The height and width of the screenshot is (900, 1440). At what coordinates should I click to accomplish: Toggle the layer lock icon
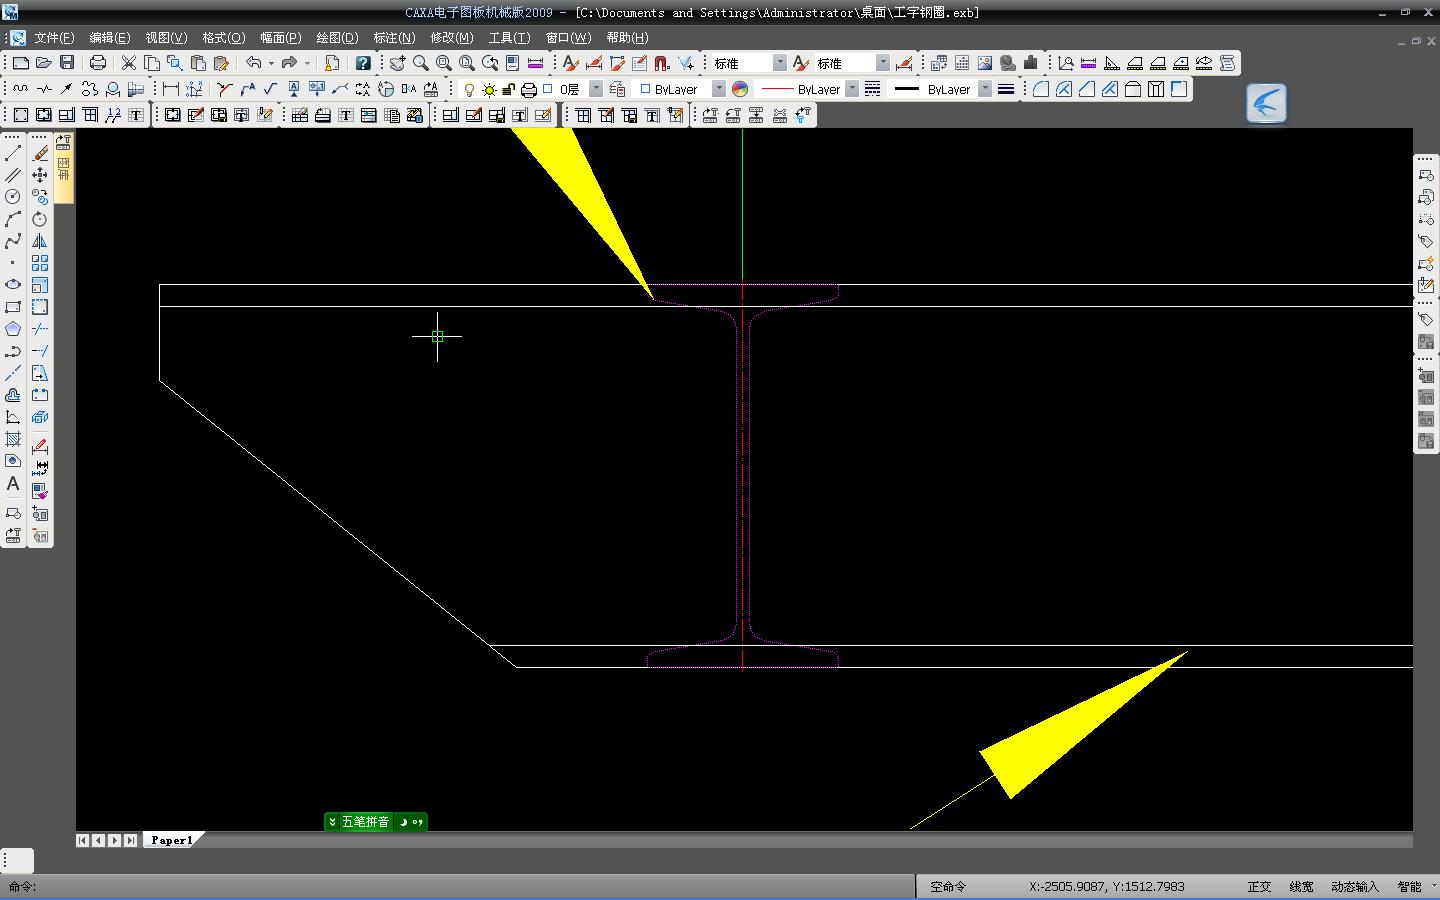pyautogui.click(x=508, y=89)
